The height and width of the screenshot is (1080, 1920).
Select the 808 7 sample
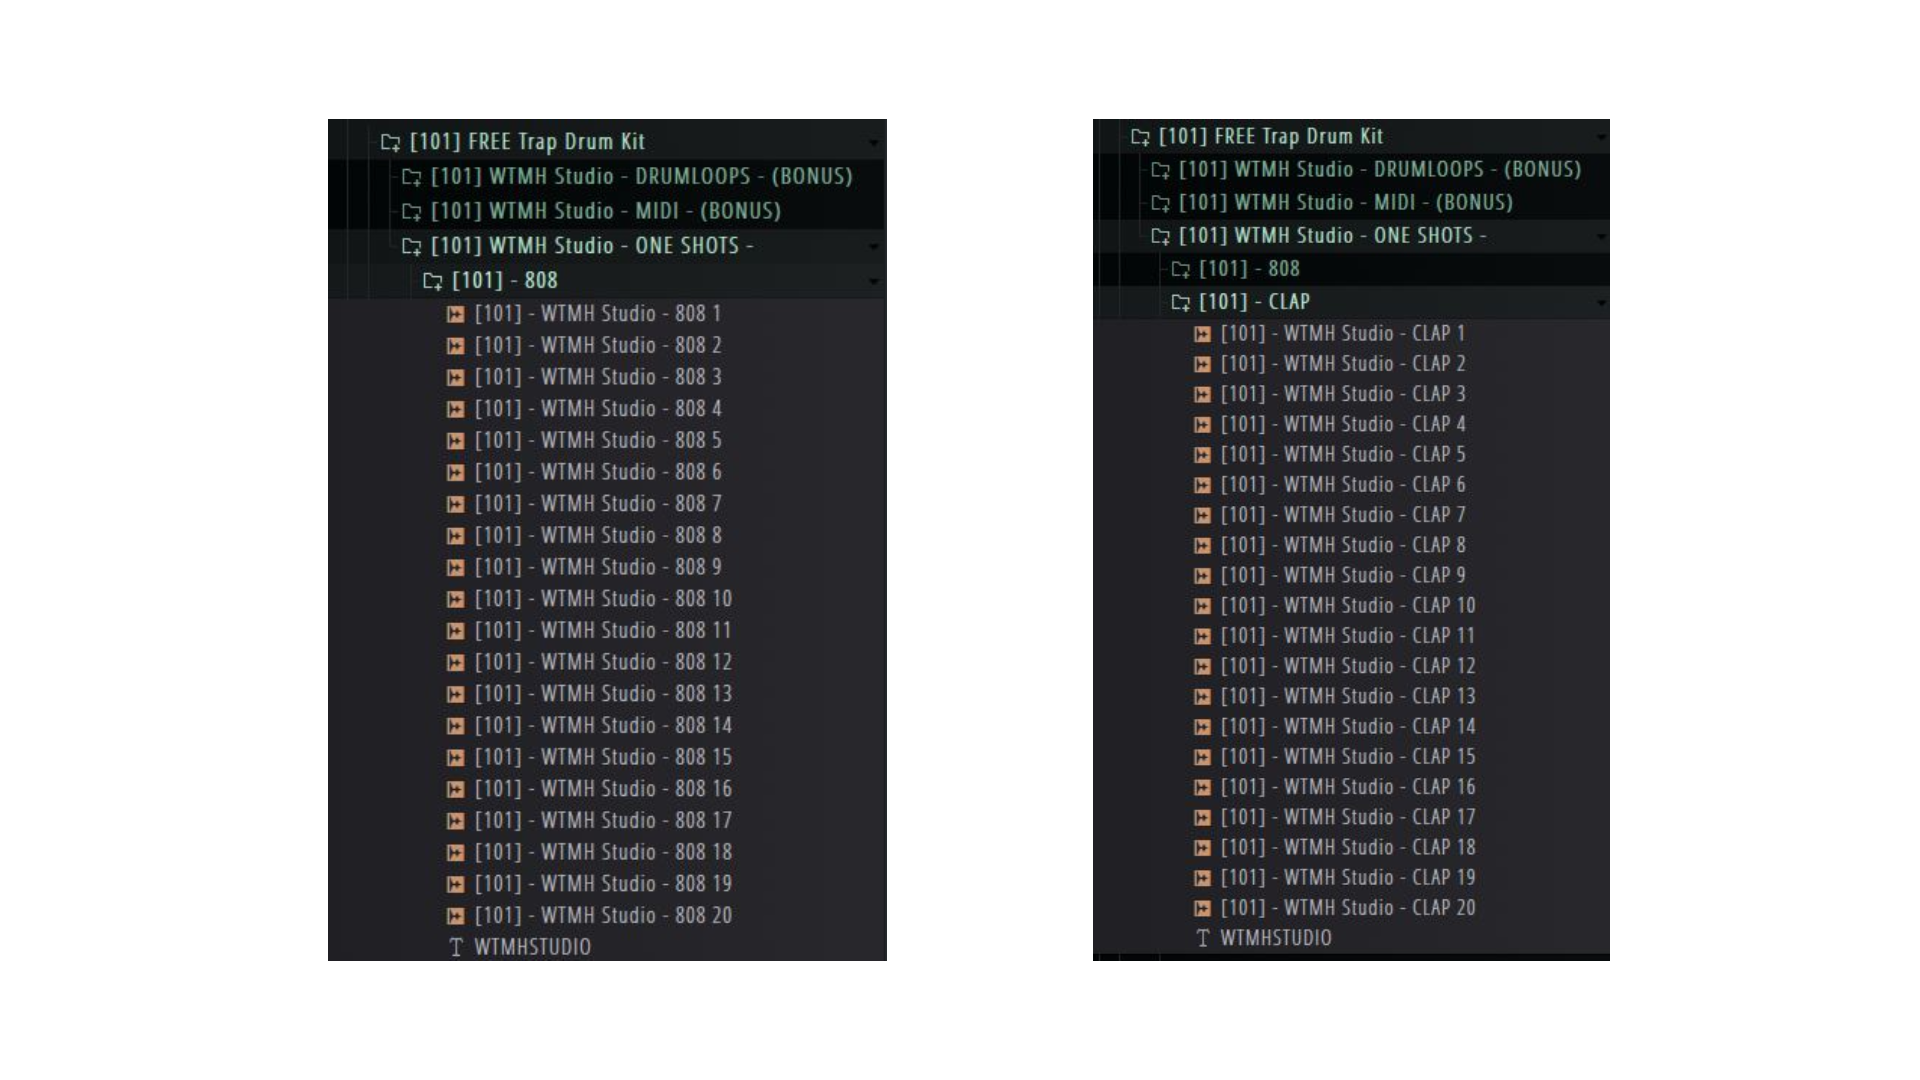click(597, 504)
